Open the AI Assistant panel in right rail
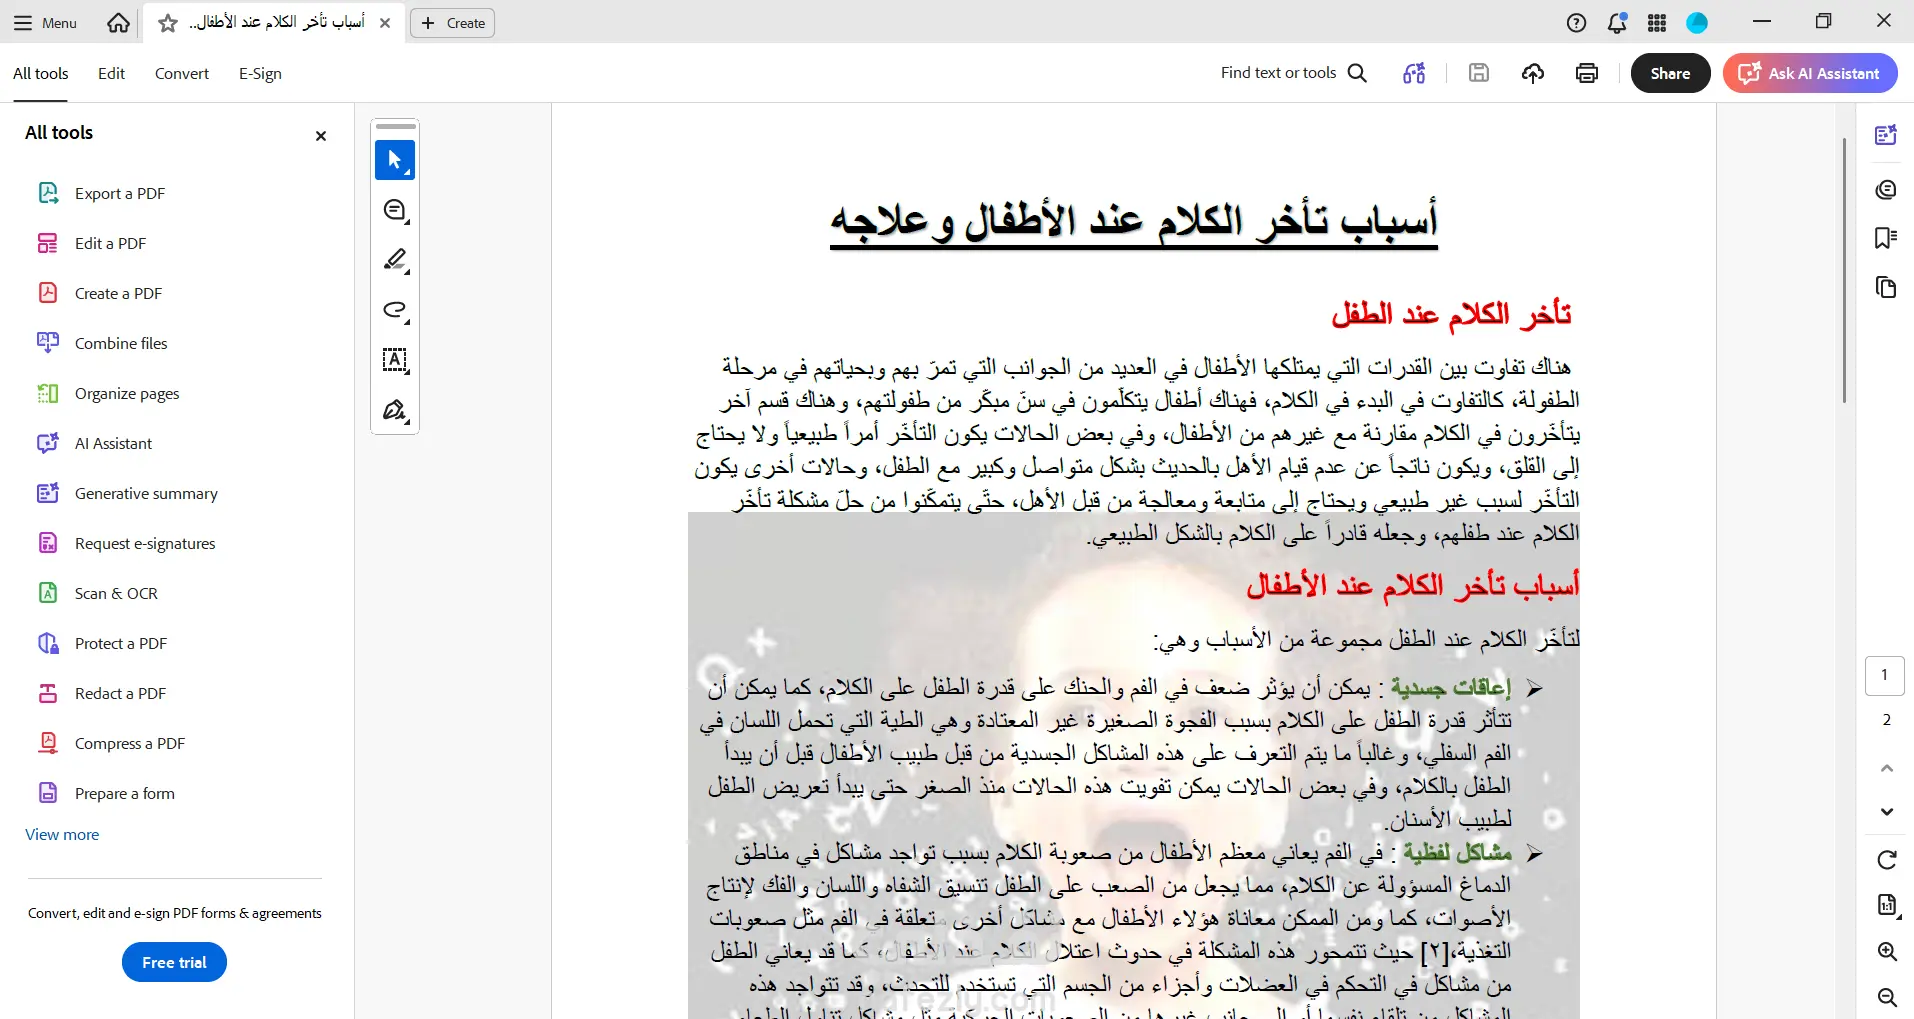 click(x=1886, y=135)
